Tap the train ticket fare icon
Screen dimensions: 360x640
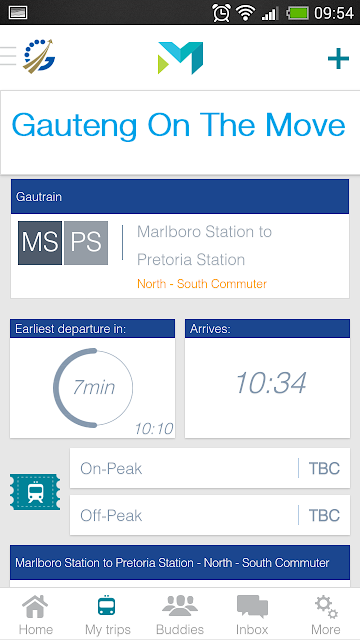pyautogui.click(x=35, y=492)
